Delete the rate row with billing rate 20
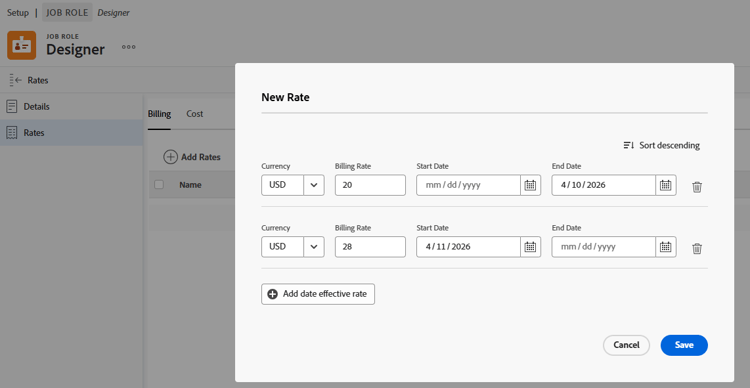Viewport: 750px width, 388px height. click(697, 187)
